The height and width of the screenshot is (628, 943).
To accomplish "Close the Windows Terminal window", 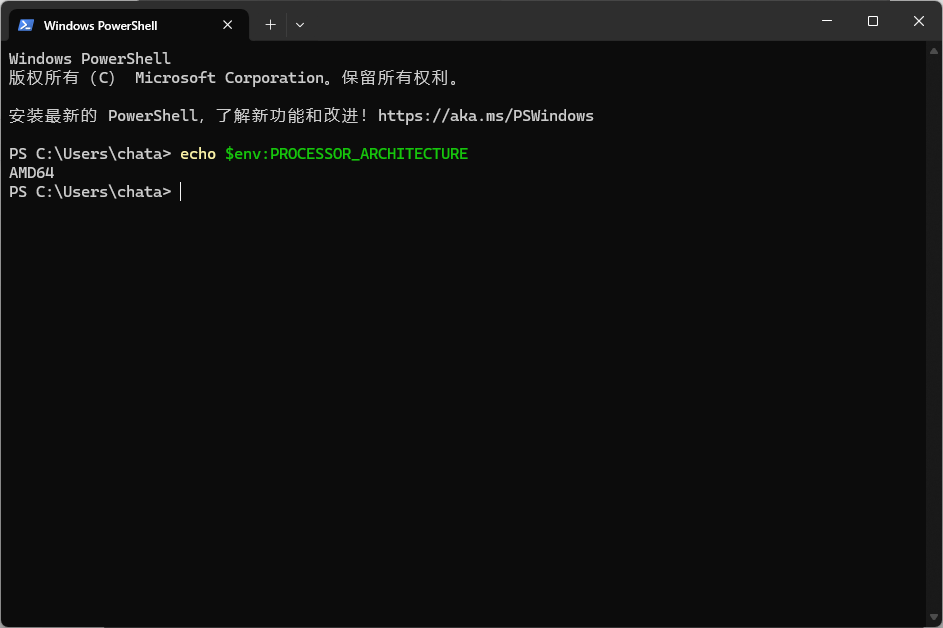I will click(x=918, y=20).
